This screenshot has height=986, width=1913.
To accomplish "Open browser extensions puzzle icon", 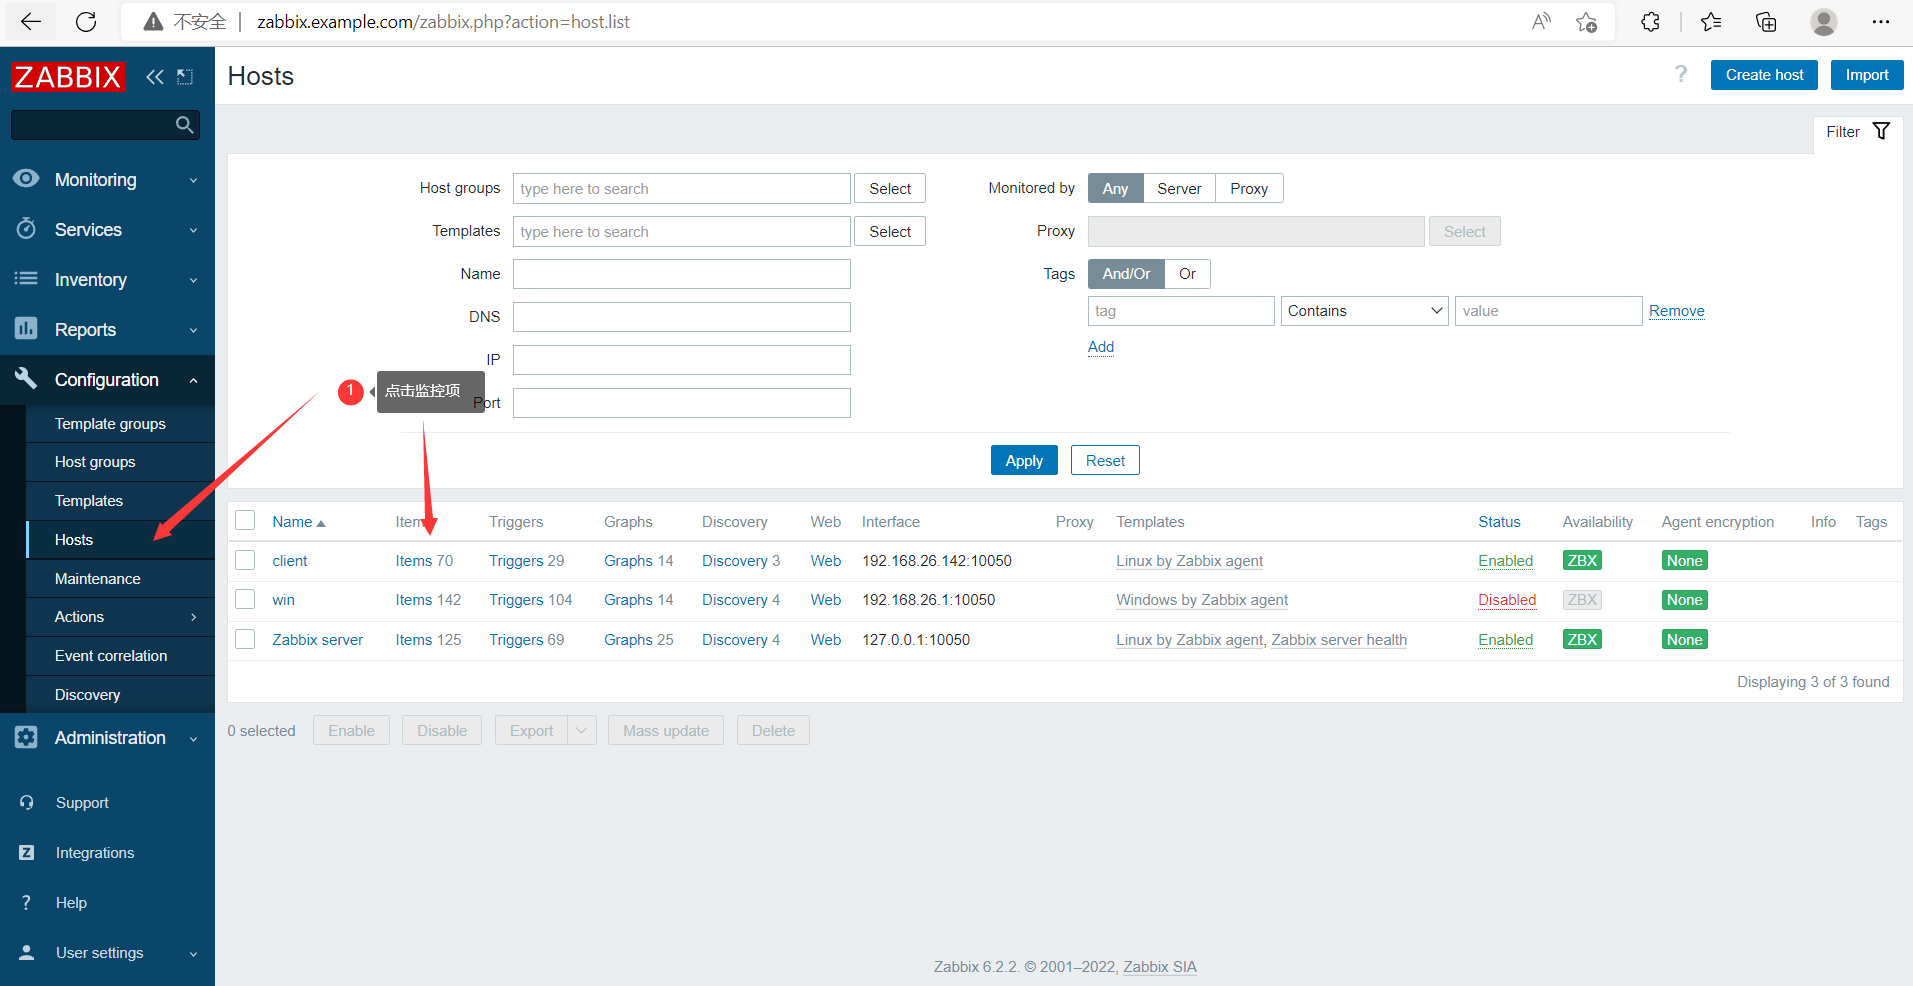I will tap(1650, 22).
